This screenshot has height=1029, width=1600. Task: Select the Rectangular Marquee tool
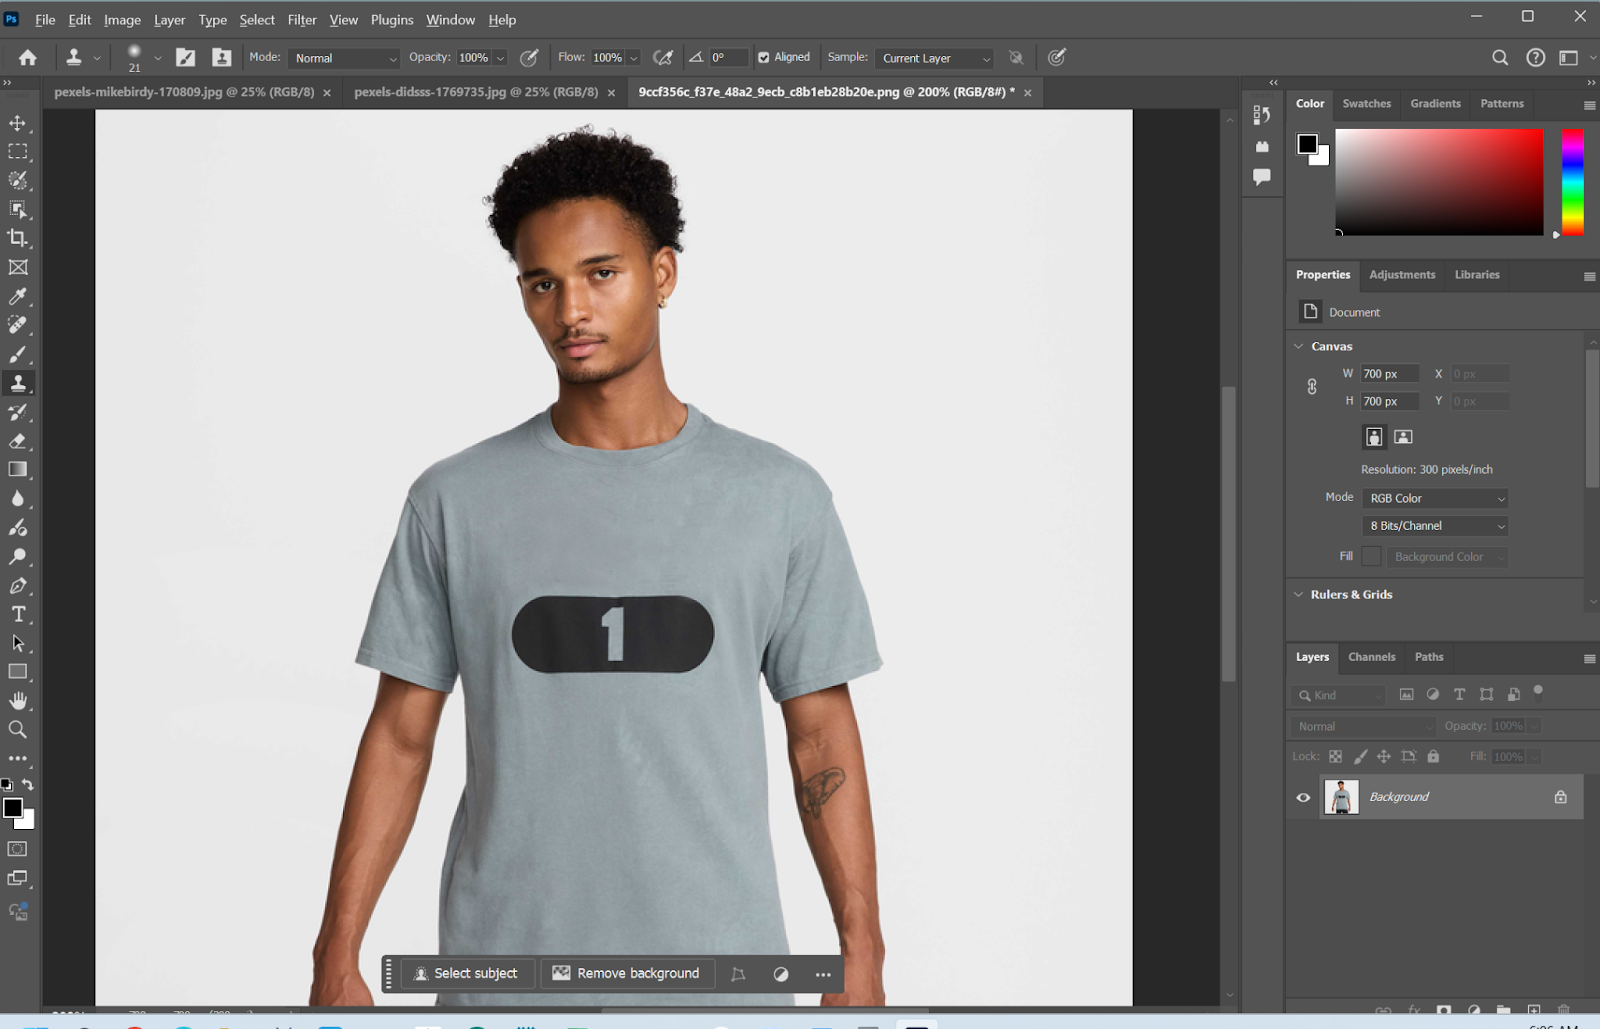(18, 152)
